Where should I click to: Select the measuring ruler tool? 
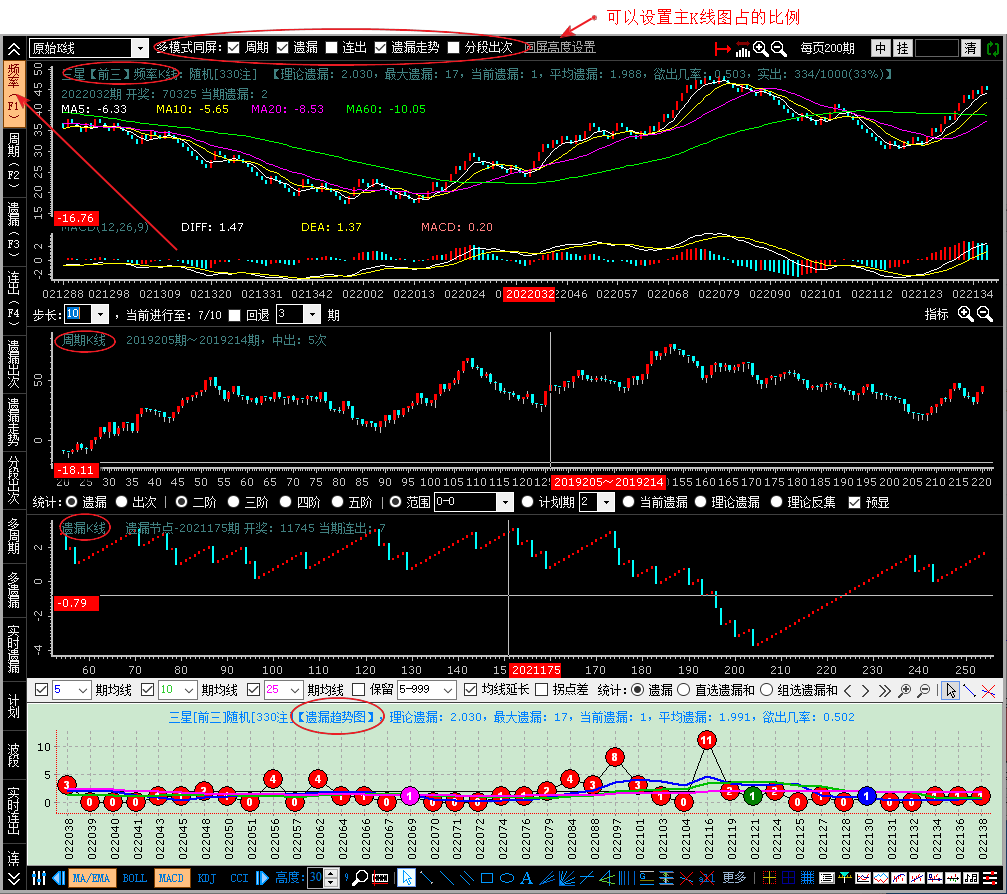tap(380, 878)
